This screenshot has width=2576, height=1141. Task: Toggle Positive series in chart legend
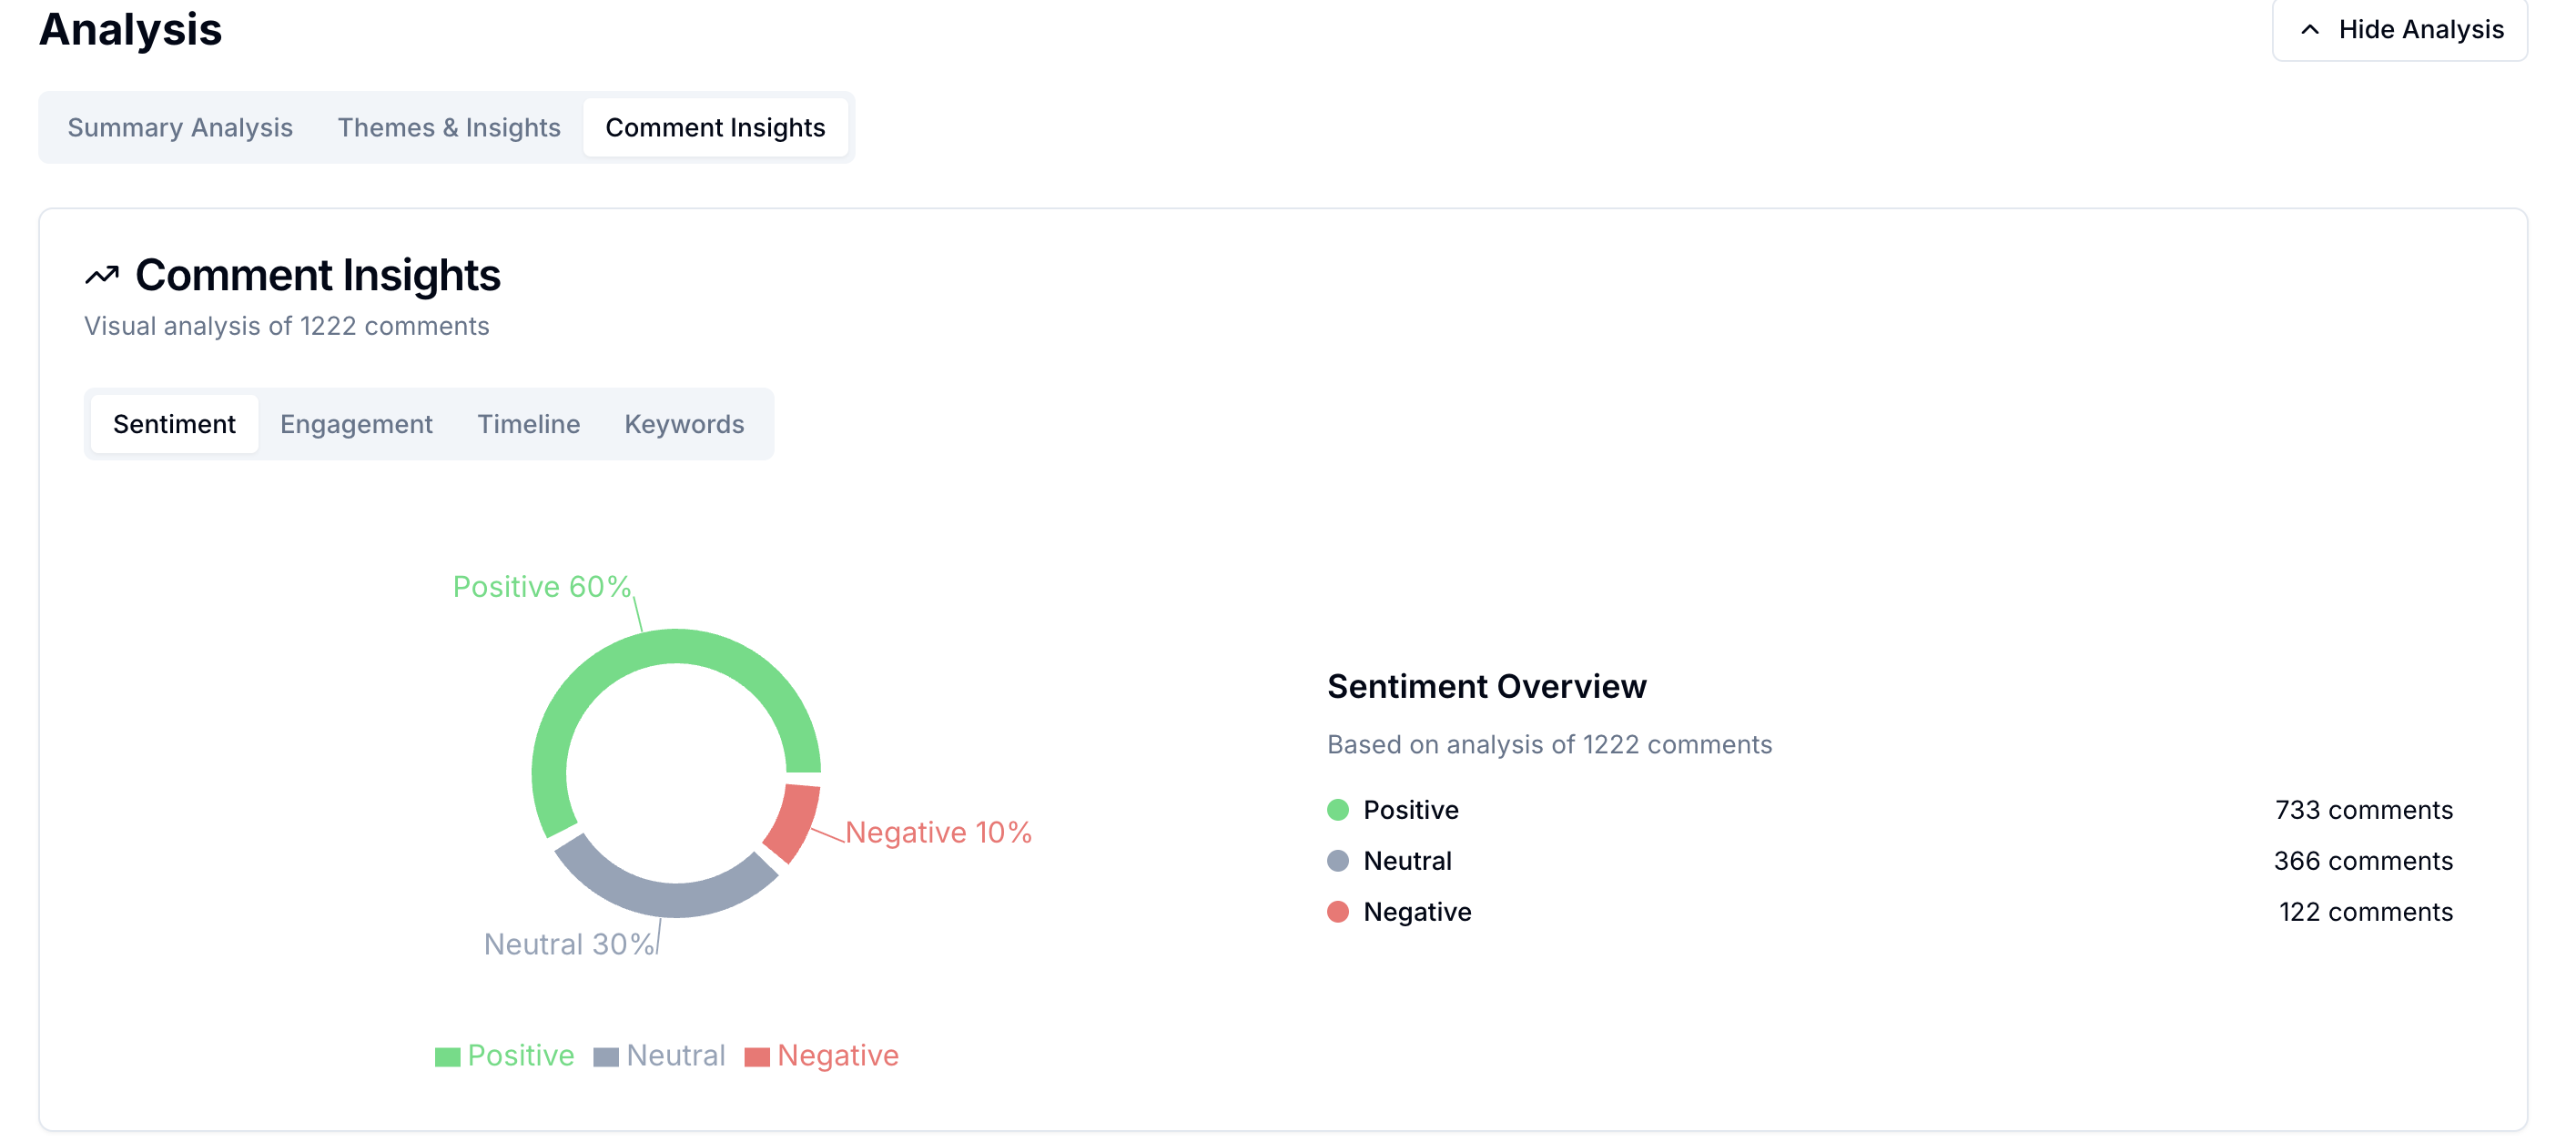point(505,1055)
